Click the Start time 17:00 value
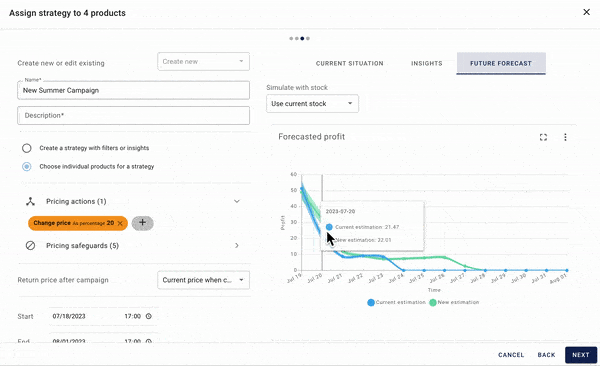The width and height of the screenshot is (600, 366). point(132,316)
